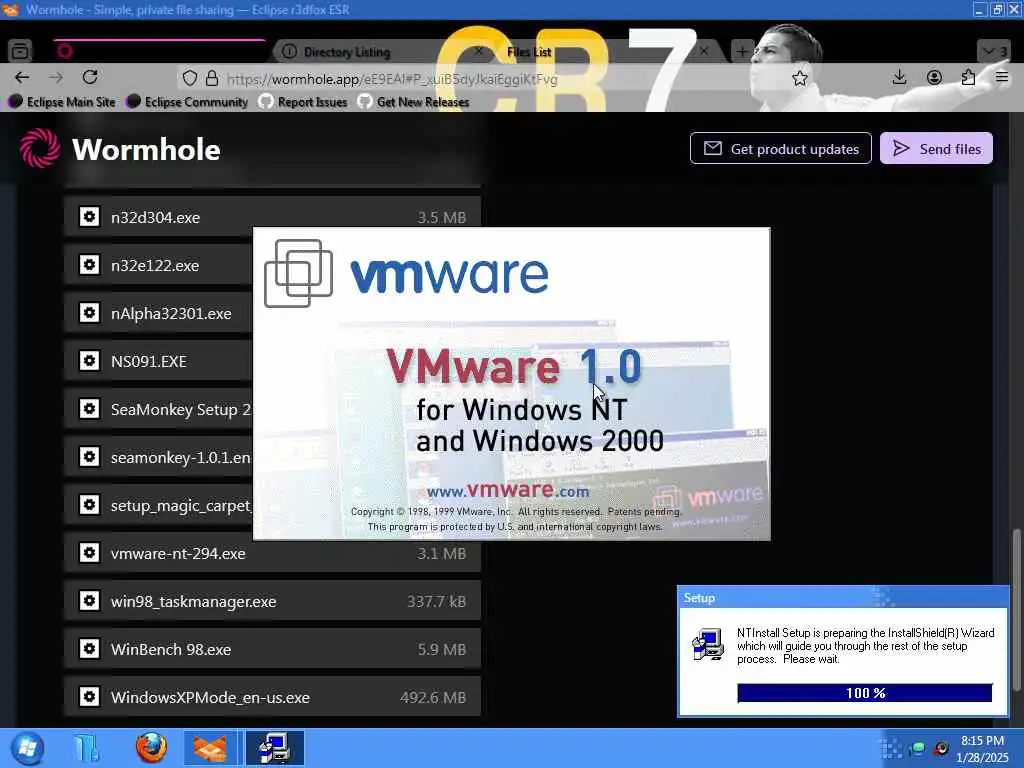Click the network system tray icon

[x=917, y=748]
